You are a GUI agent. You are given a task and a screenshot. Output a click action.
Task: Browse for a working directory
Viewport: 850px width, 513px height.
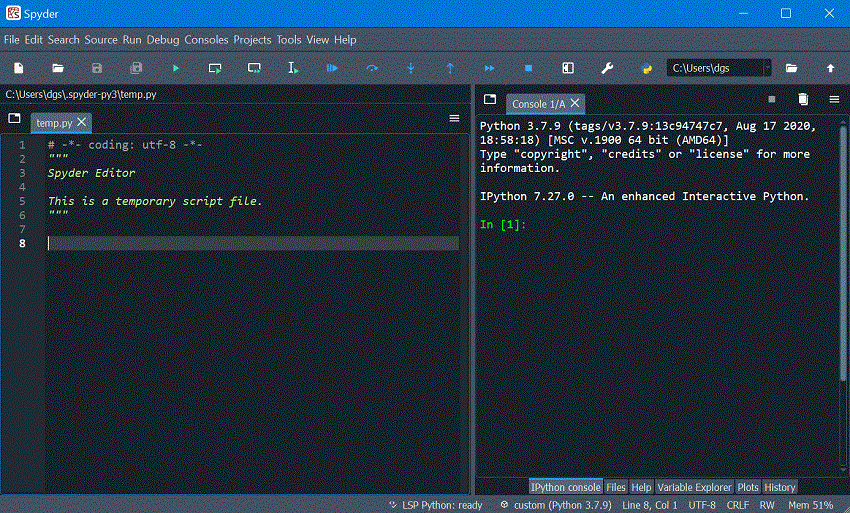point(791,68)
